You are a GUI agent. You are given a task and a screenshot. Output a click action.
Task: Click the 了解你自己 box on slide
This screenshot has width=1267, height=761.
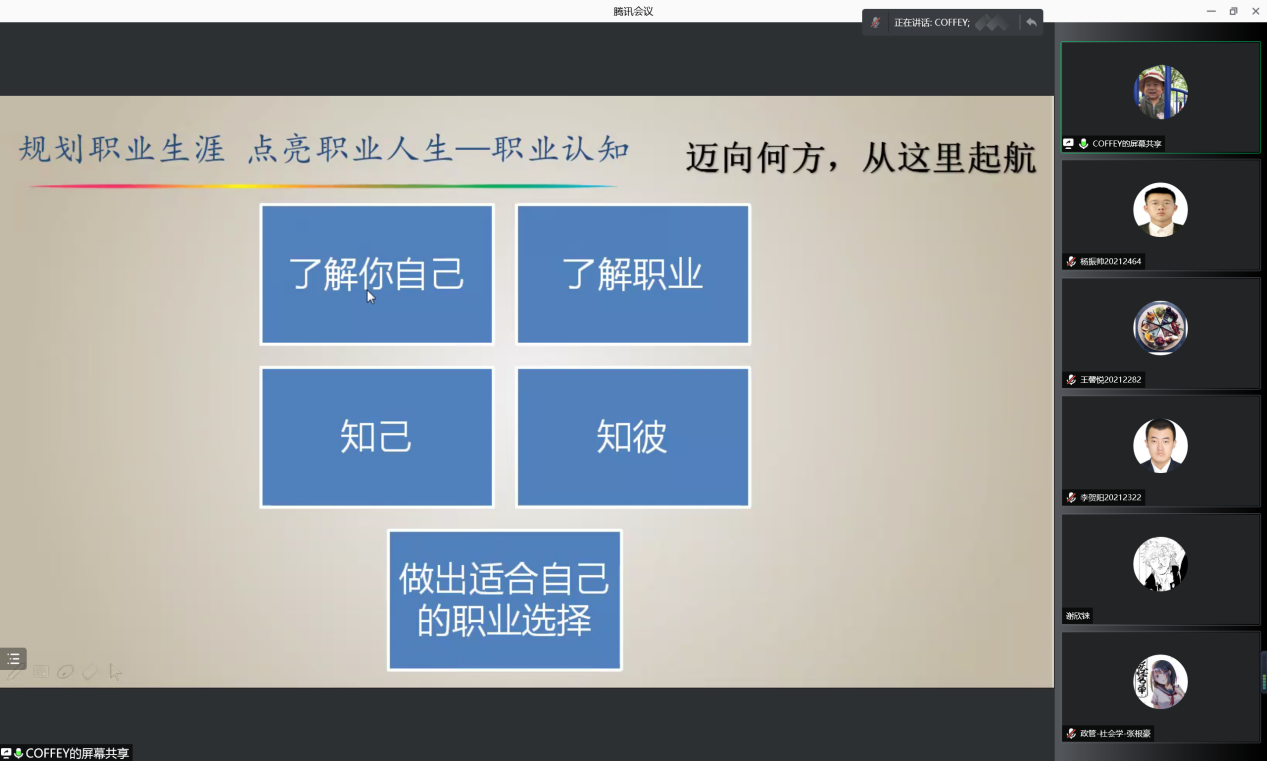pos(377,275)
